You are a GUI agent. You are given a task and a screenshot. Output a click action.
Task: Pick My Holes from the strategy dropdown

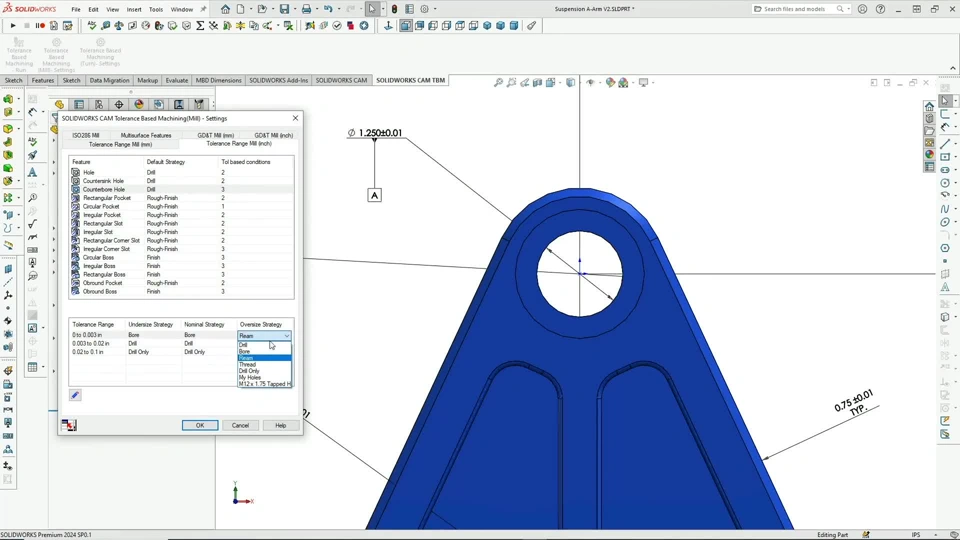click(x=250, y=378)
